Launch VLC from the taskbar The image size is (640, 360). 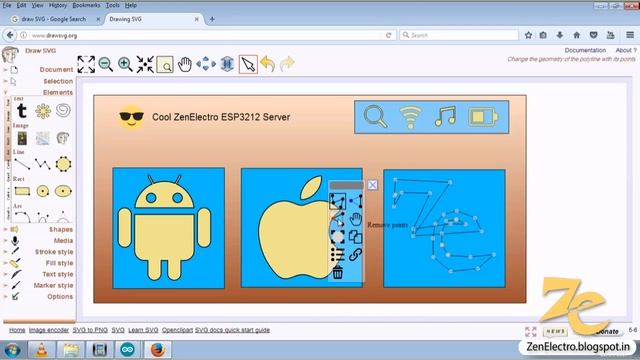(42, 350)
